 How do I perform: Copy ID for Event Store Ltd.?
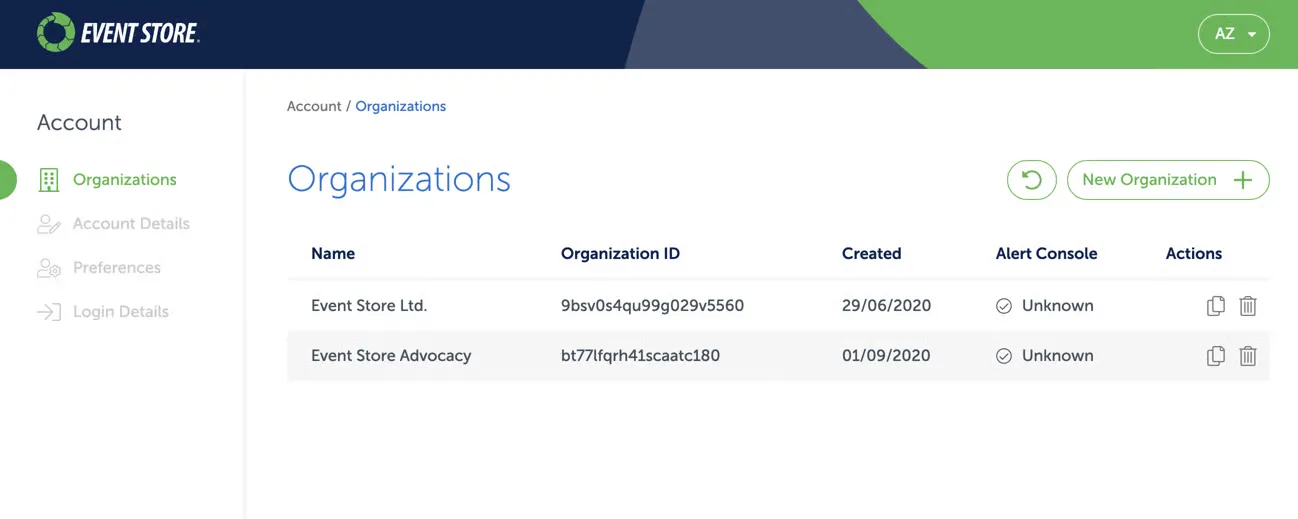1216,306
